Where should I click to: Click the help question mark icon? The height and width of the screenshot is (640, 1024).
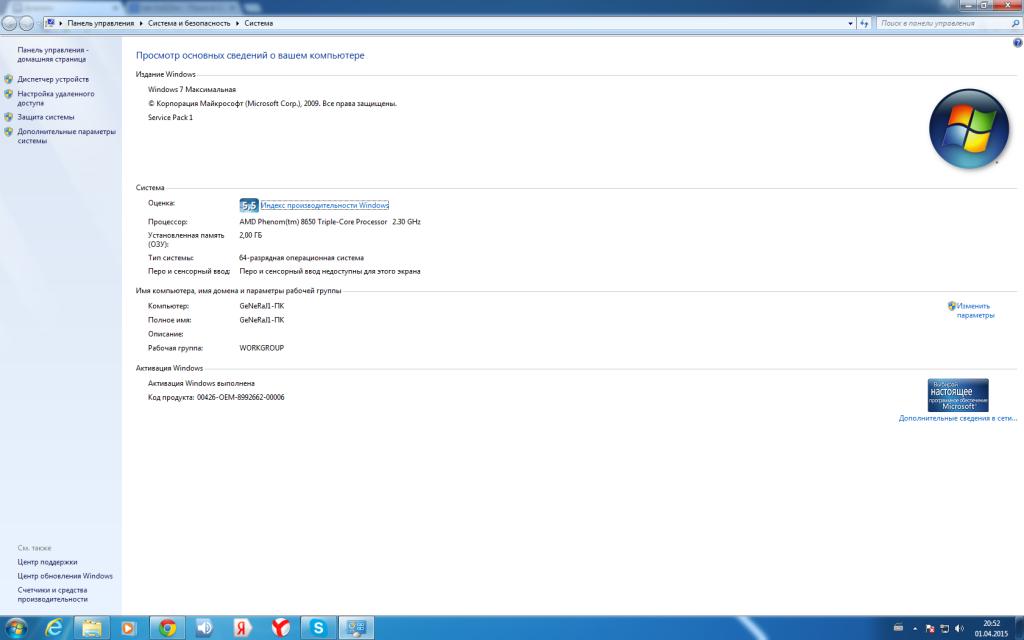tap(1017, 43)
